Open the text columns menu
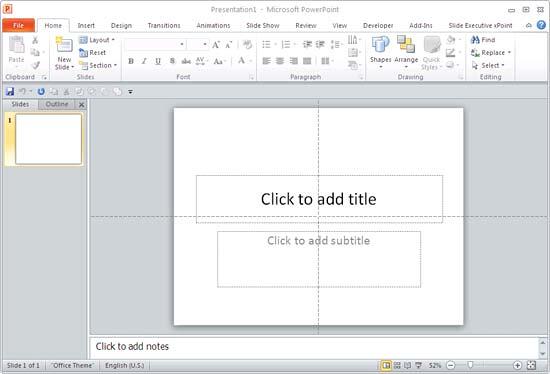 click(327, 61)
